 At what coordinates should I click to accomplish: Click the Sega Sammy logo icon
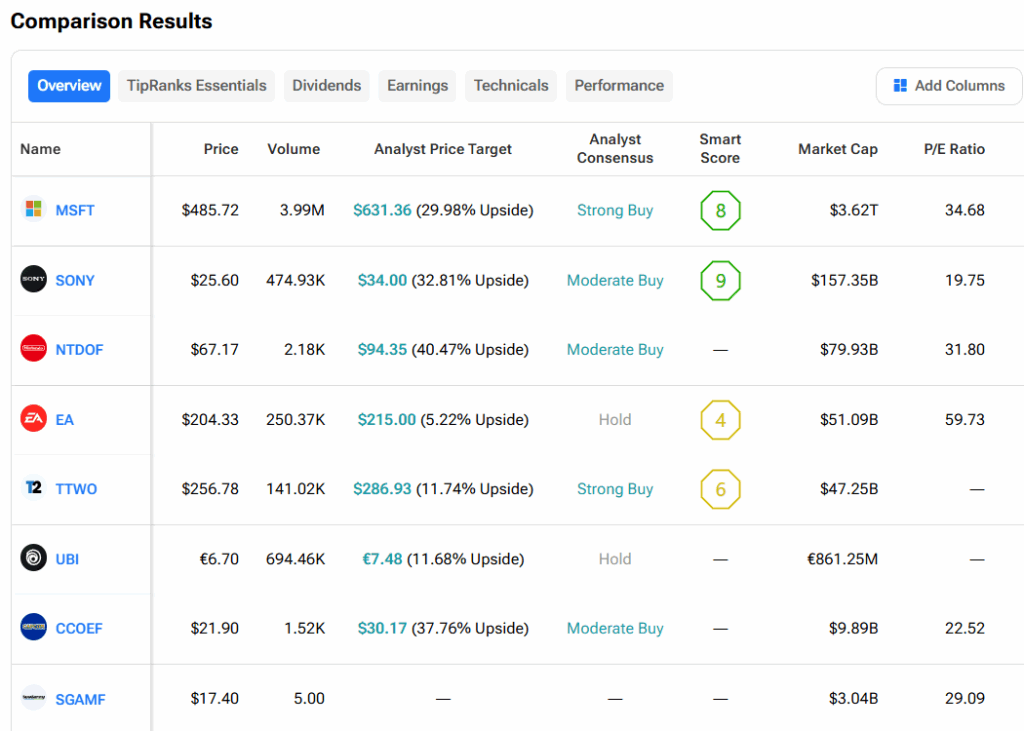pyautogui.click(x=33, y=698)
